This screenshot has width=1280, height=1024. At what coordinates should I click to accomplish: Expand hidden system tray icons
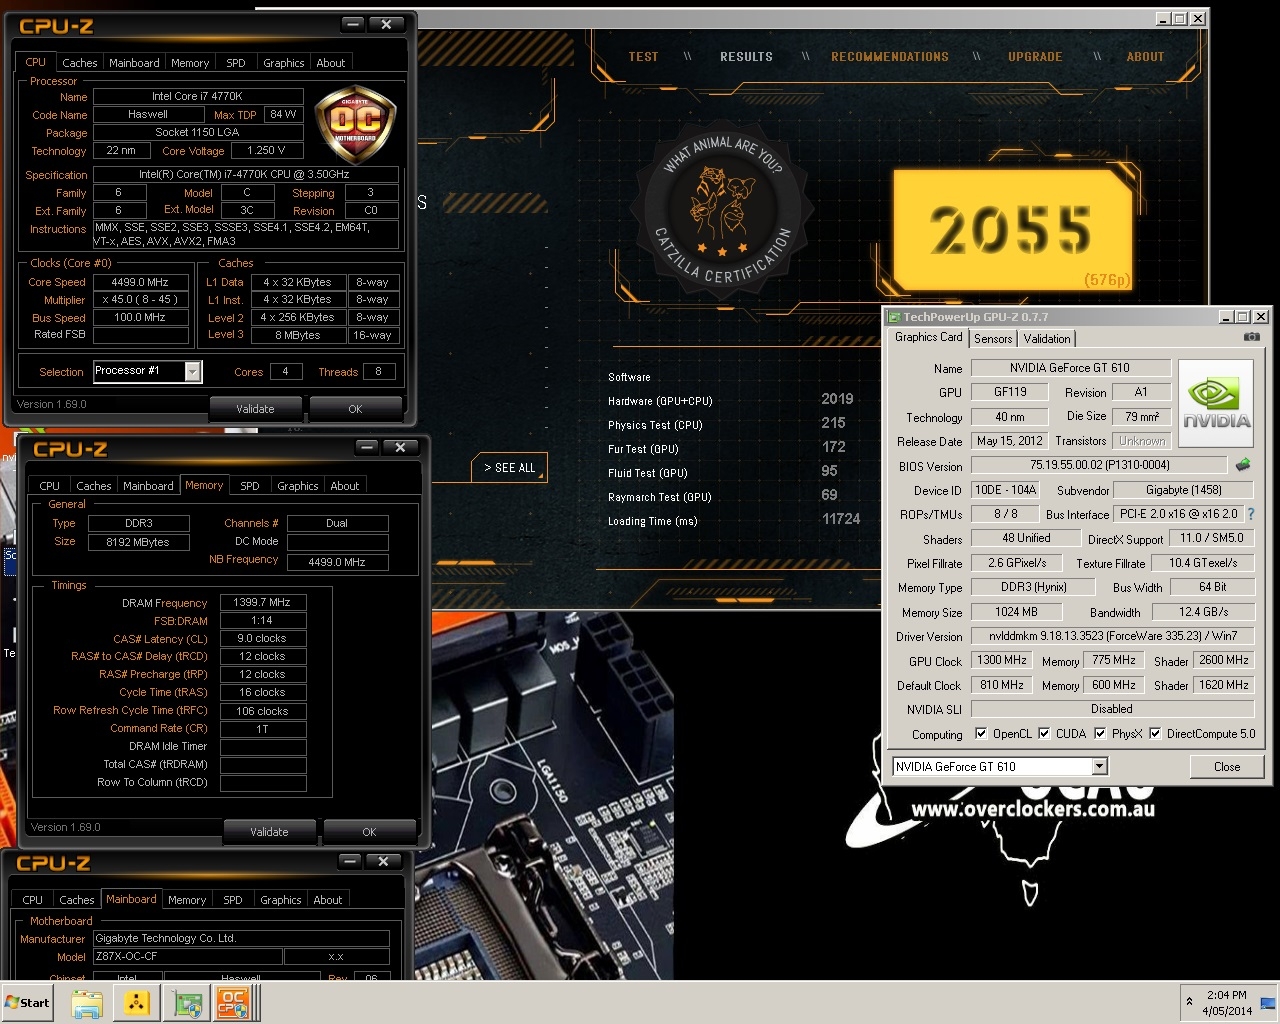pyautogui.click(x=1189, y=1001)
